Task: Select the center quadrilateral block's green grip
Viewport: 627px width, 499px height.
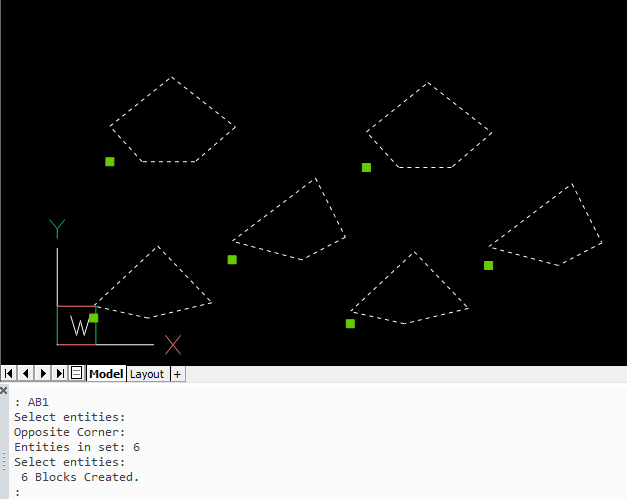Action: pyautogui.click(x=232, y=259)
